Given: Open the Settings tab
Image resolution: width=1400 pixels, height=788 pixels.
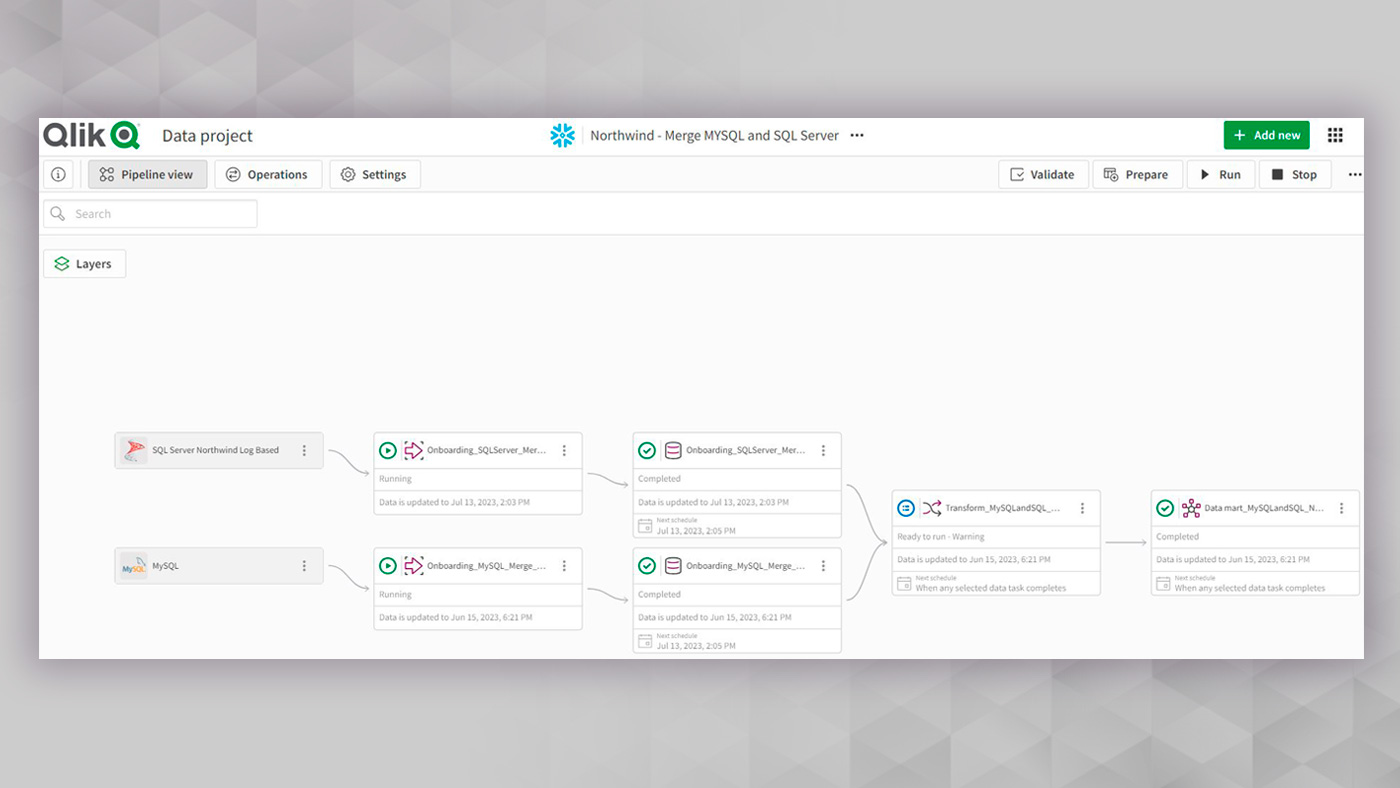Looking at the screenshot, I should click(375, 174).
